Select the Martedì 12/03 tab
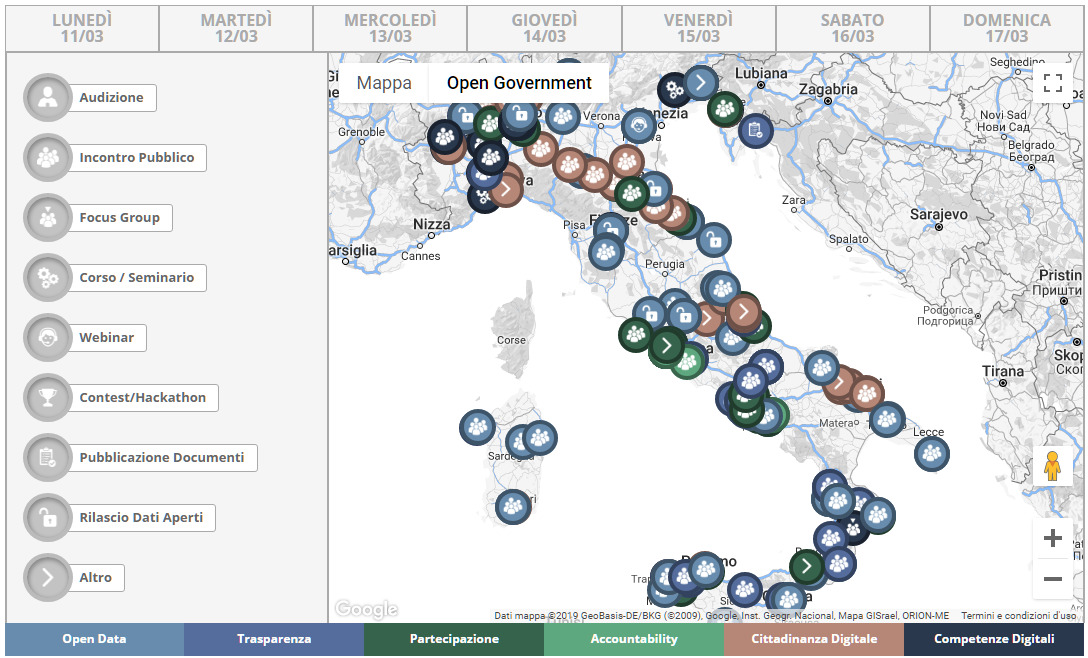The image size is (1088, 658). pyautogui.click(x=236, y=28)
